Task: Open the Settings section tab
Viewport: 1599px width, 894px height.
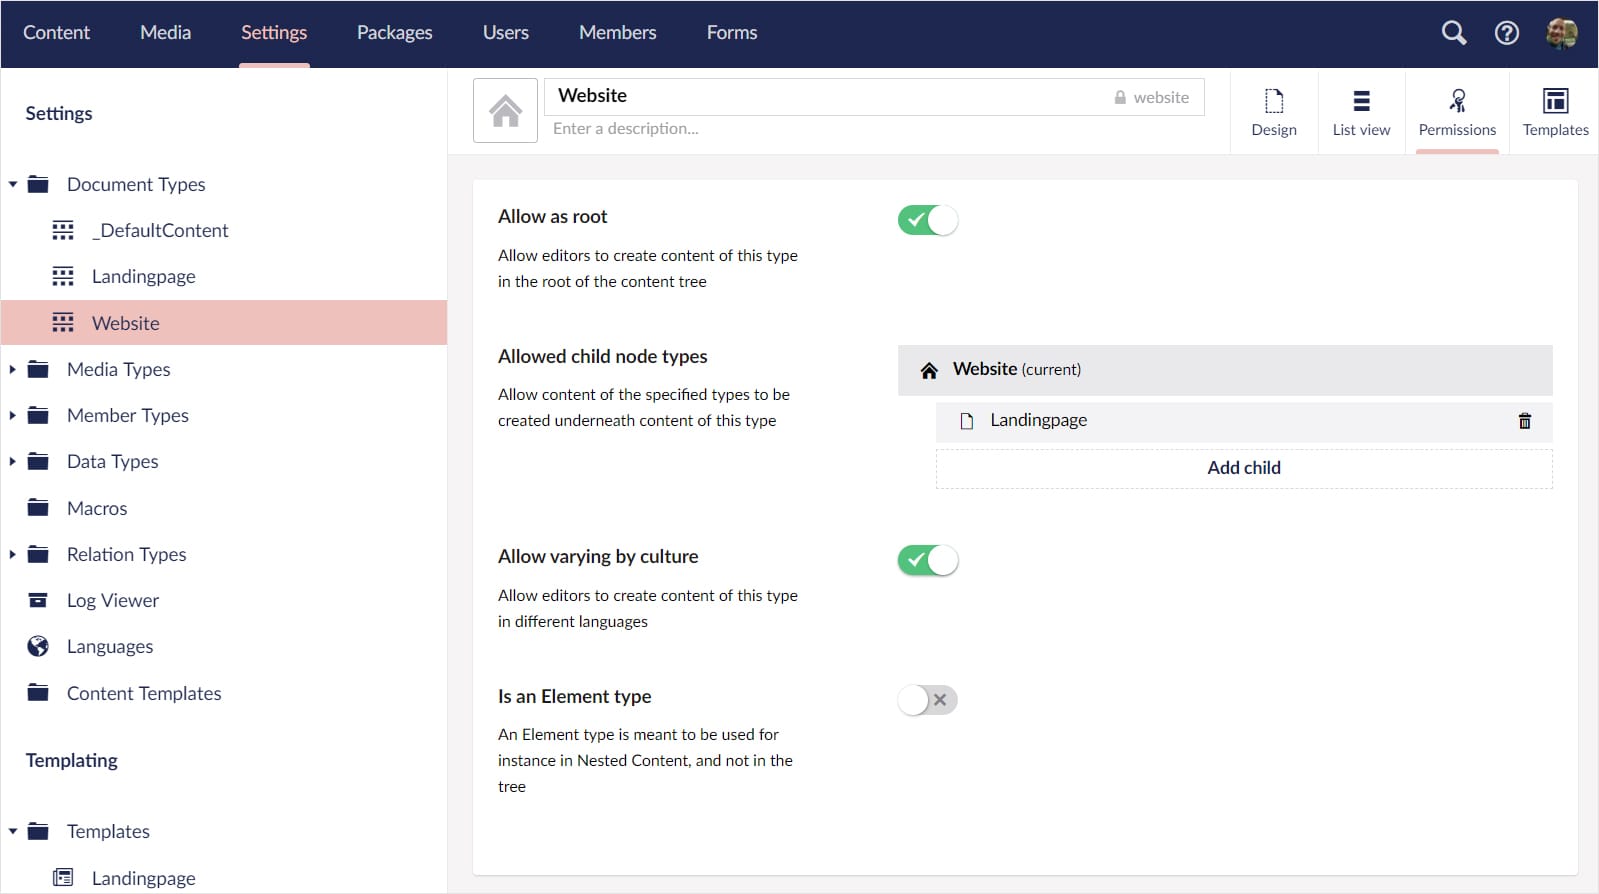Action: point(274,33)
